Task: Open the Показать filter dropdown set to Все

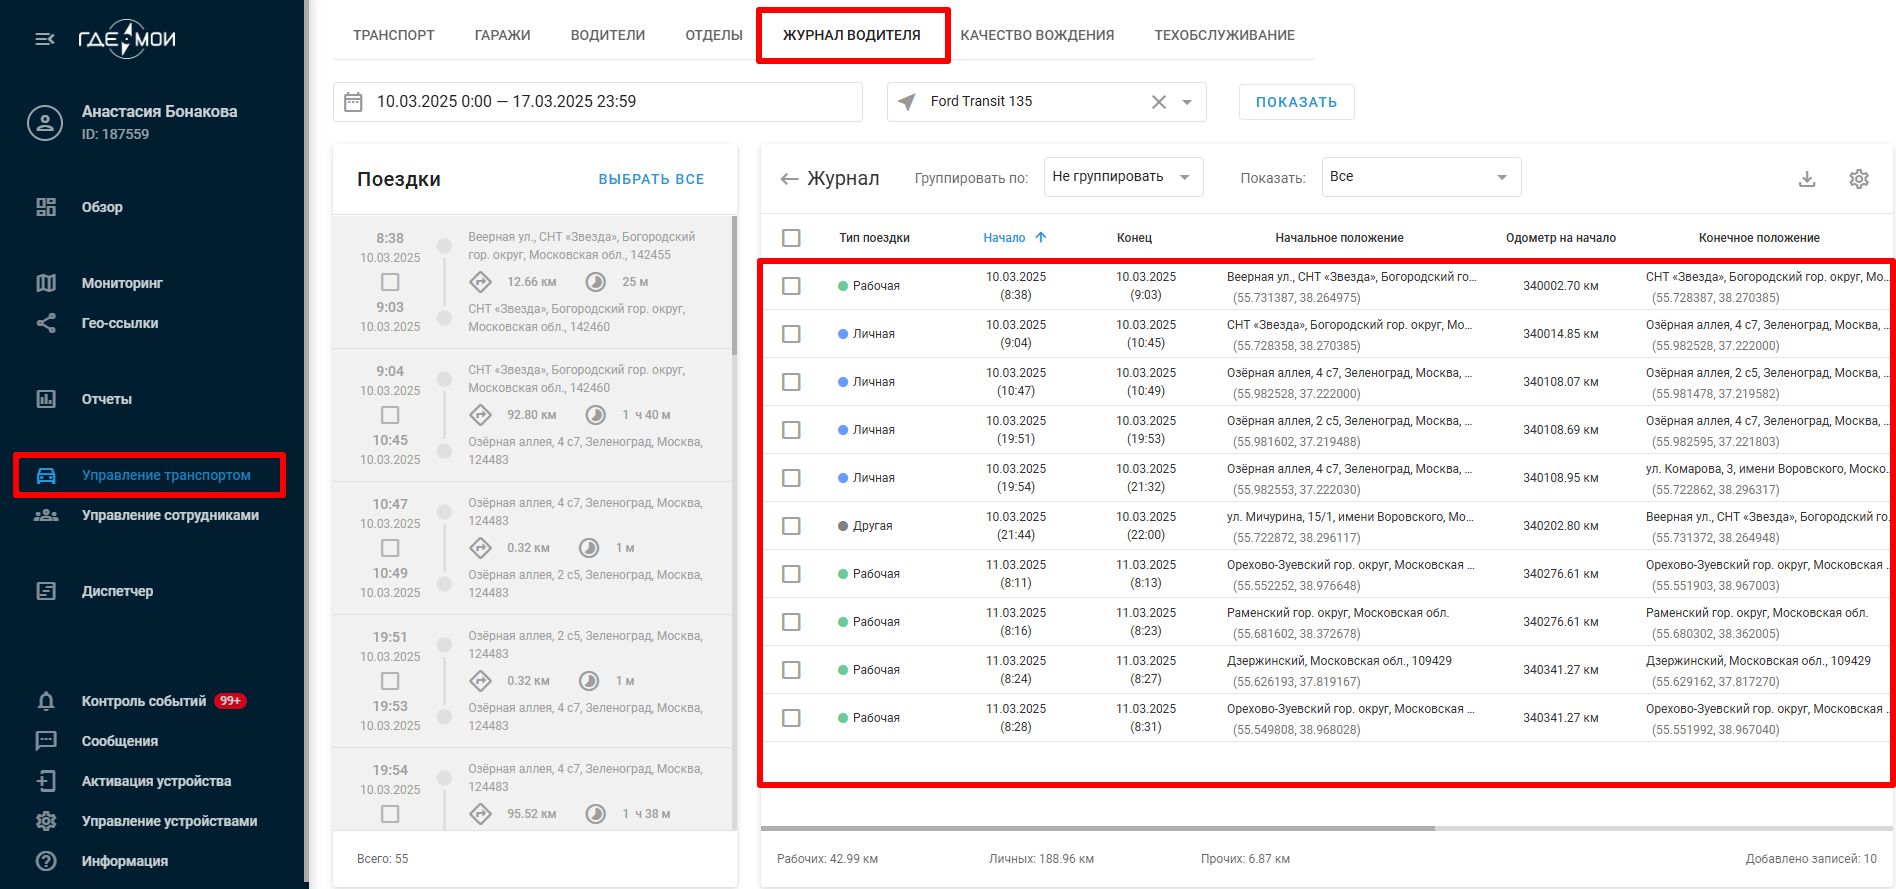Action: [x=1420, y=177]
